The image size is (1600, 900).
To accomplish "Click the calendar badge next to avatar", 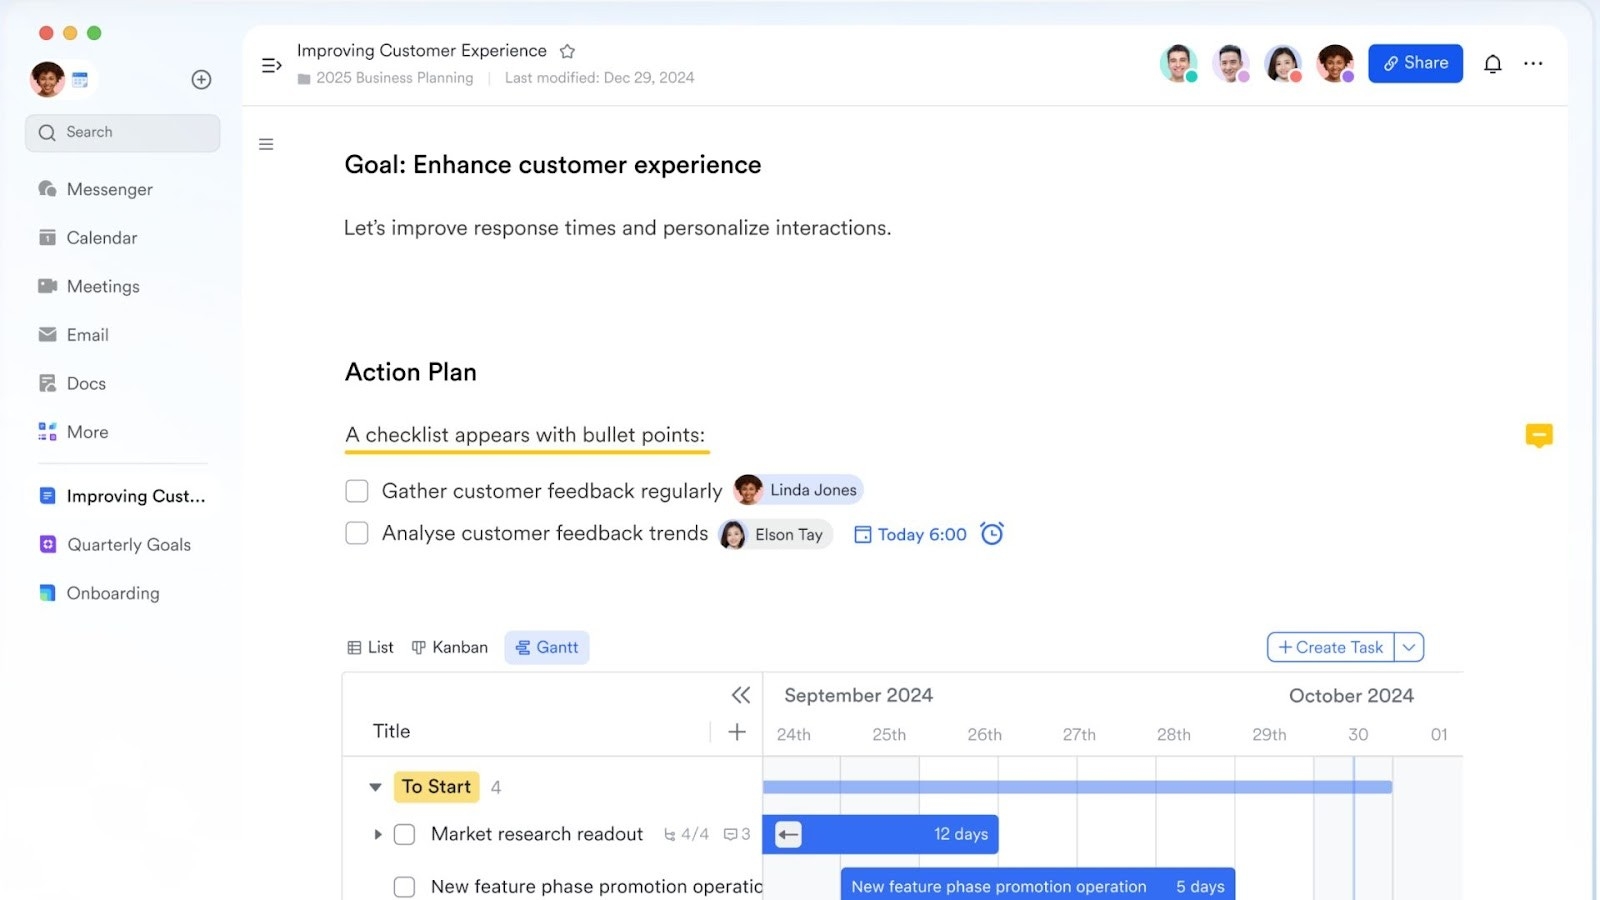I will click(x=80, y=80).
